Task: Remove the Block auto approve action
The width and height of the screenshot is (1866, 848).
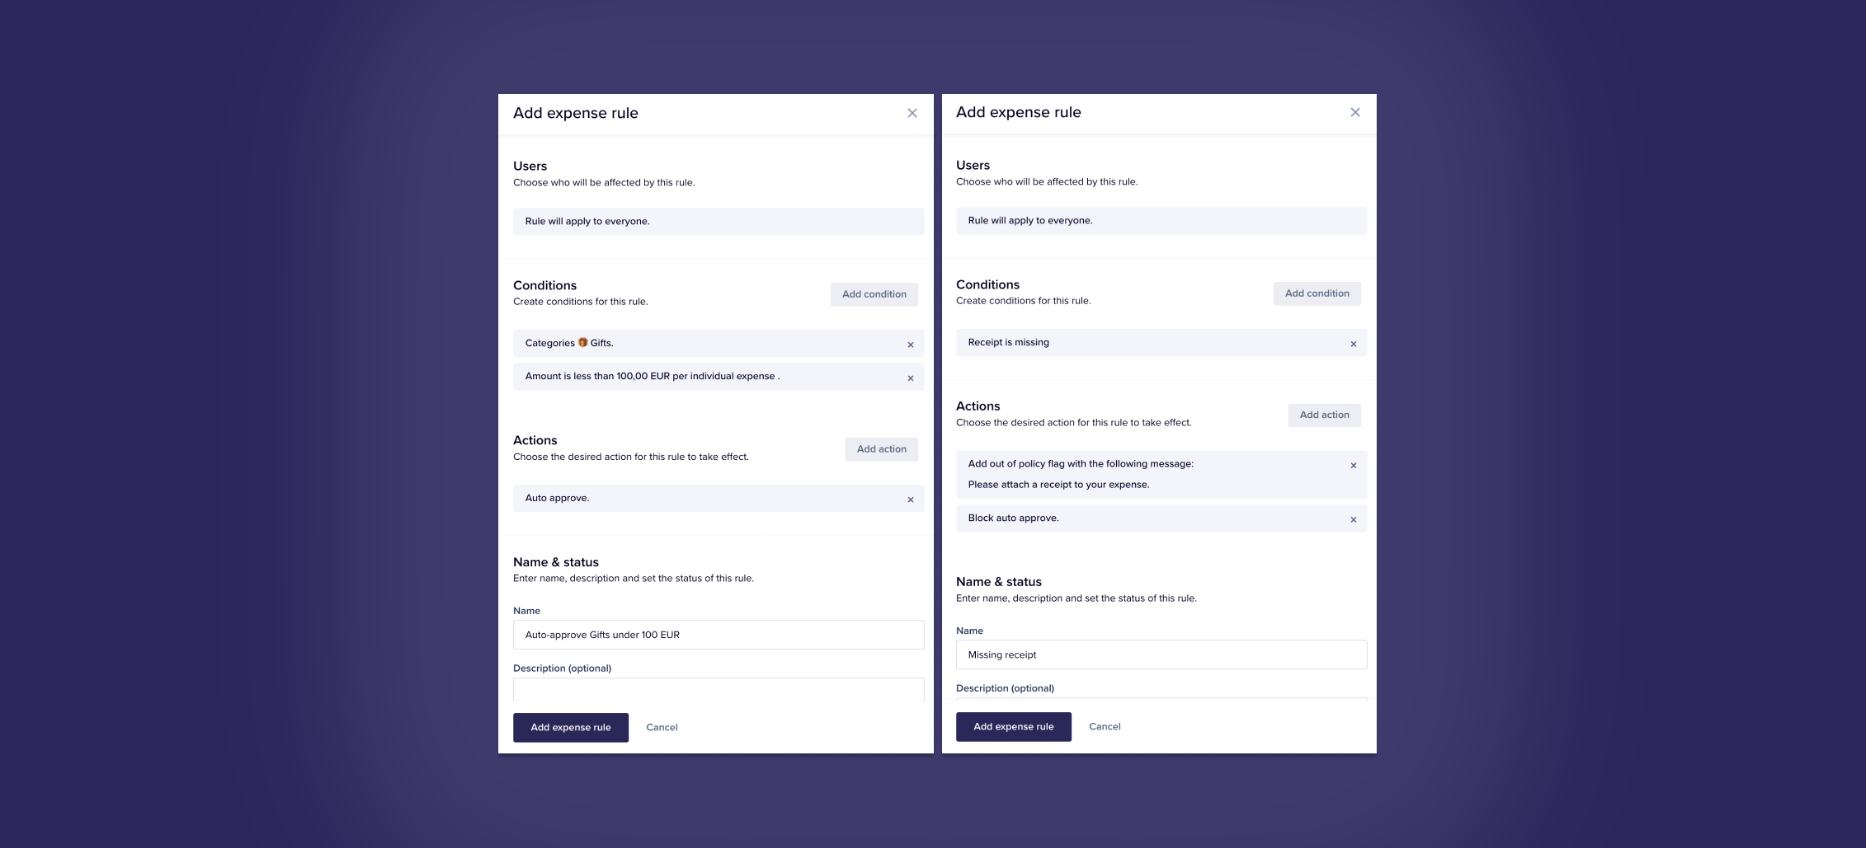Action: 1353,520
